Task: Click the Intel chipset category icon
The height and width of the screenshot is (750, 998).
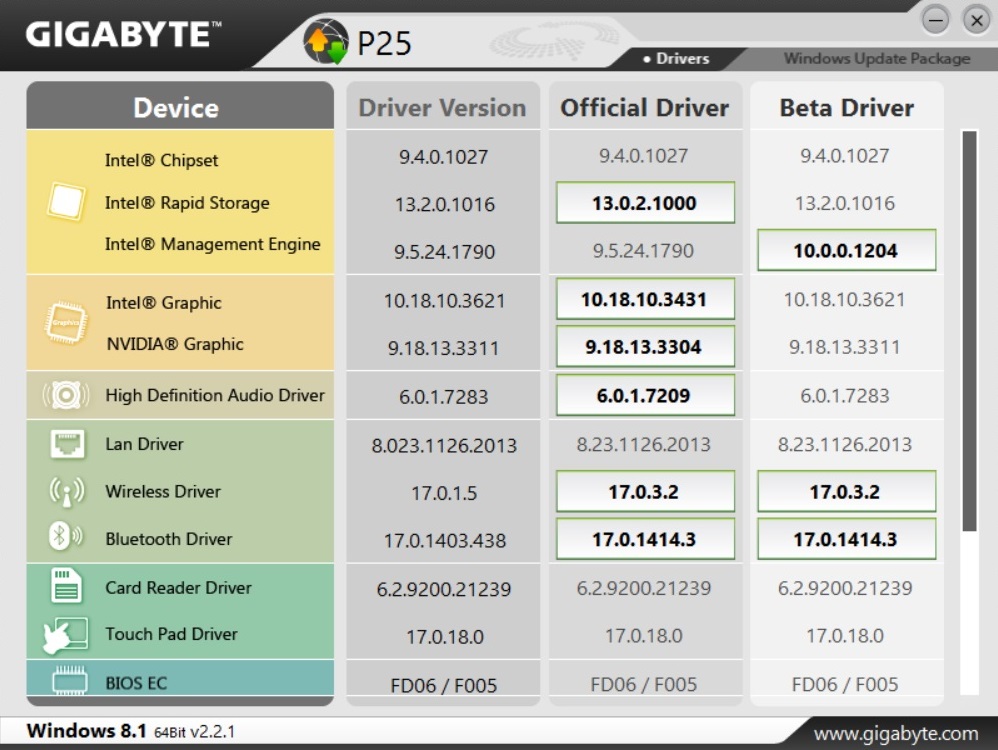Action: (66, 202)
